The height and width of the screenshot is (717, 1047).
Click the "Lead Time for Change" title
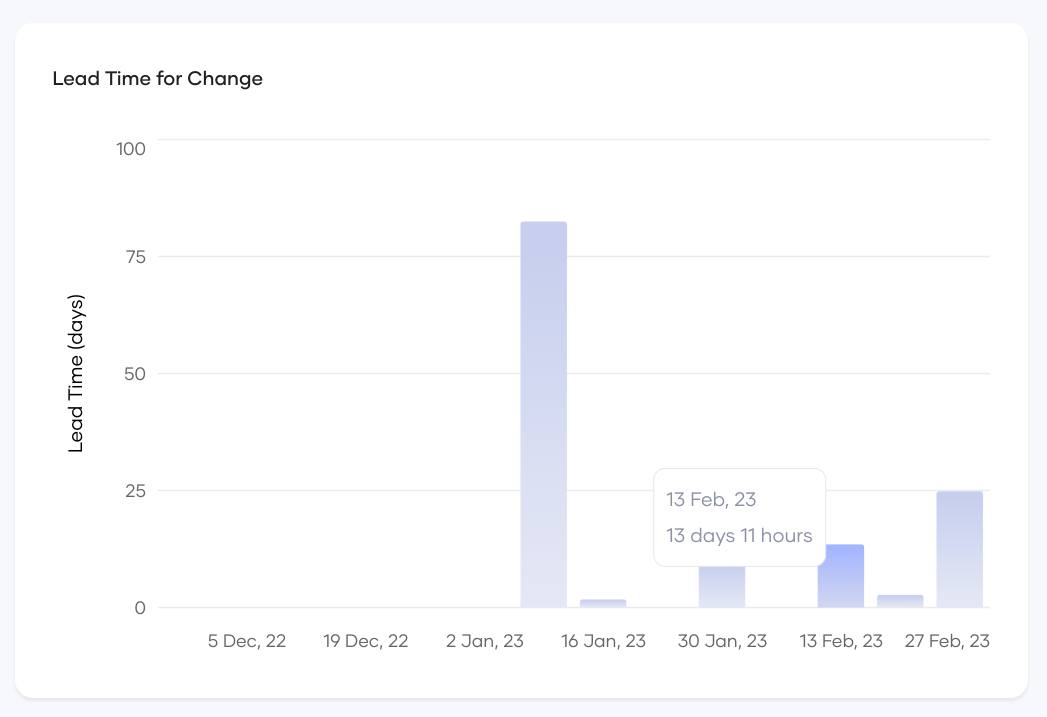pos(157,79)
